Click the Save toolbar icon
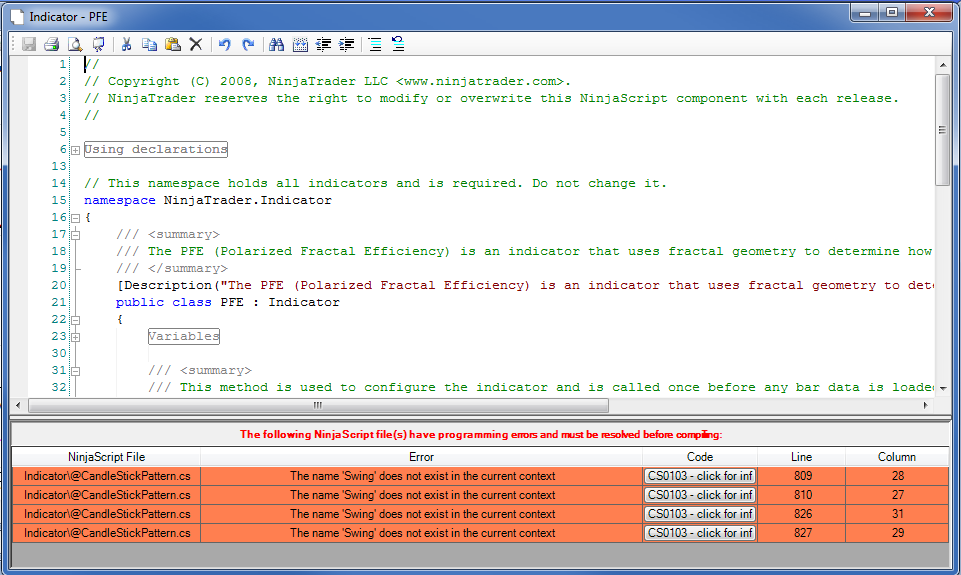 click(x=29, y=44)
